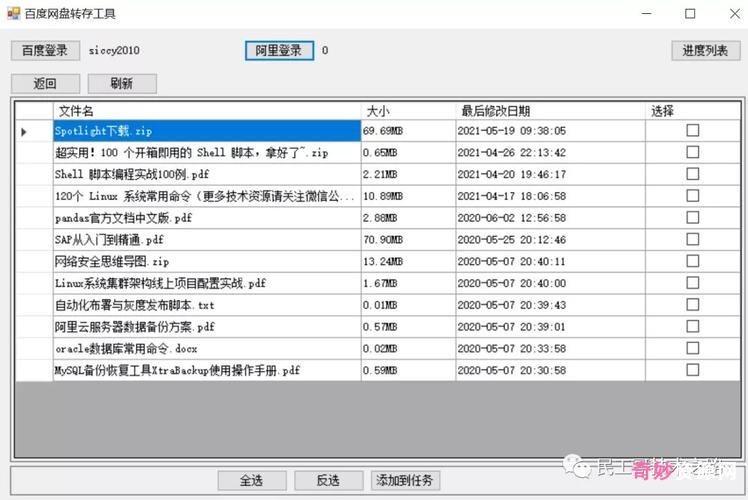
Task: Click the size cell 13.24MB
Action: point(408,261)
